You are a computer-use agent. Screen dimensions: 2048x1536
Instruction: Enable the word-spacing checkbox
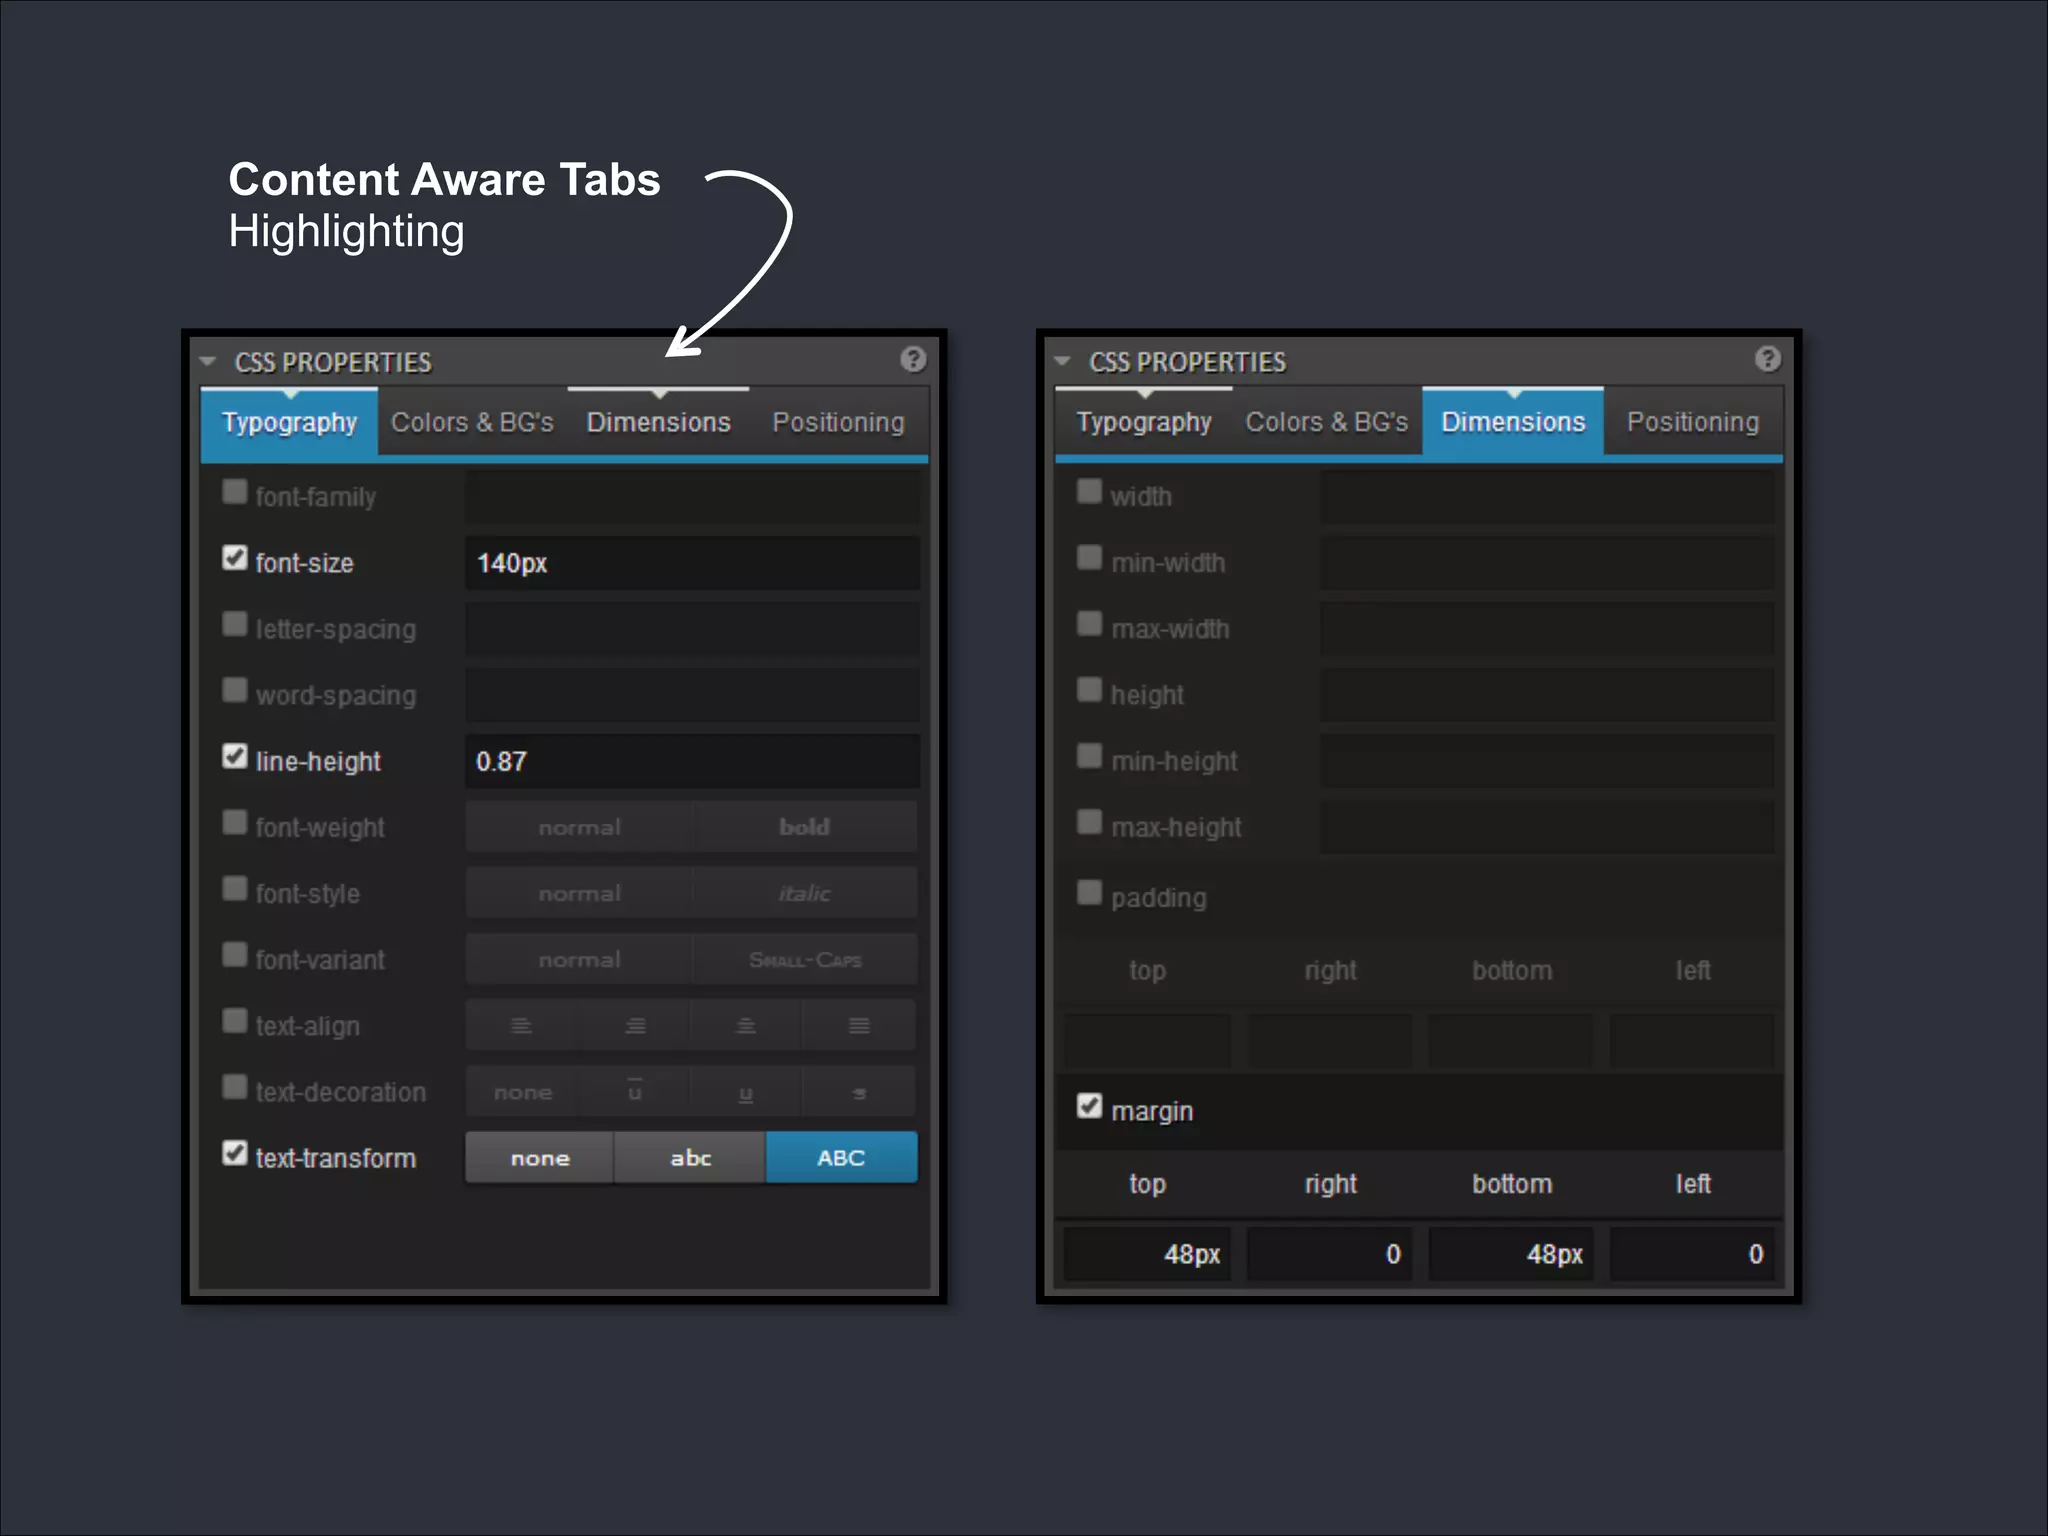(x=235, y=690)
